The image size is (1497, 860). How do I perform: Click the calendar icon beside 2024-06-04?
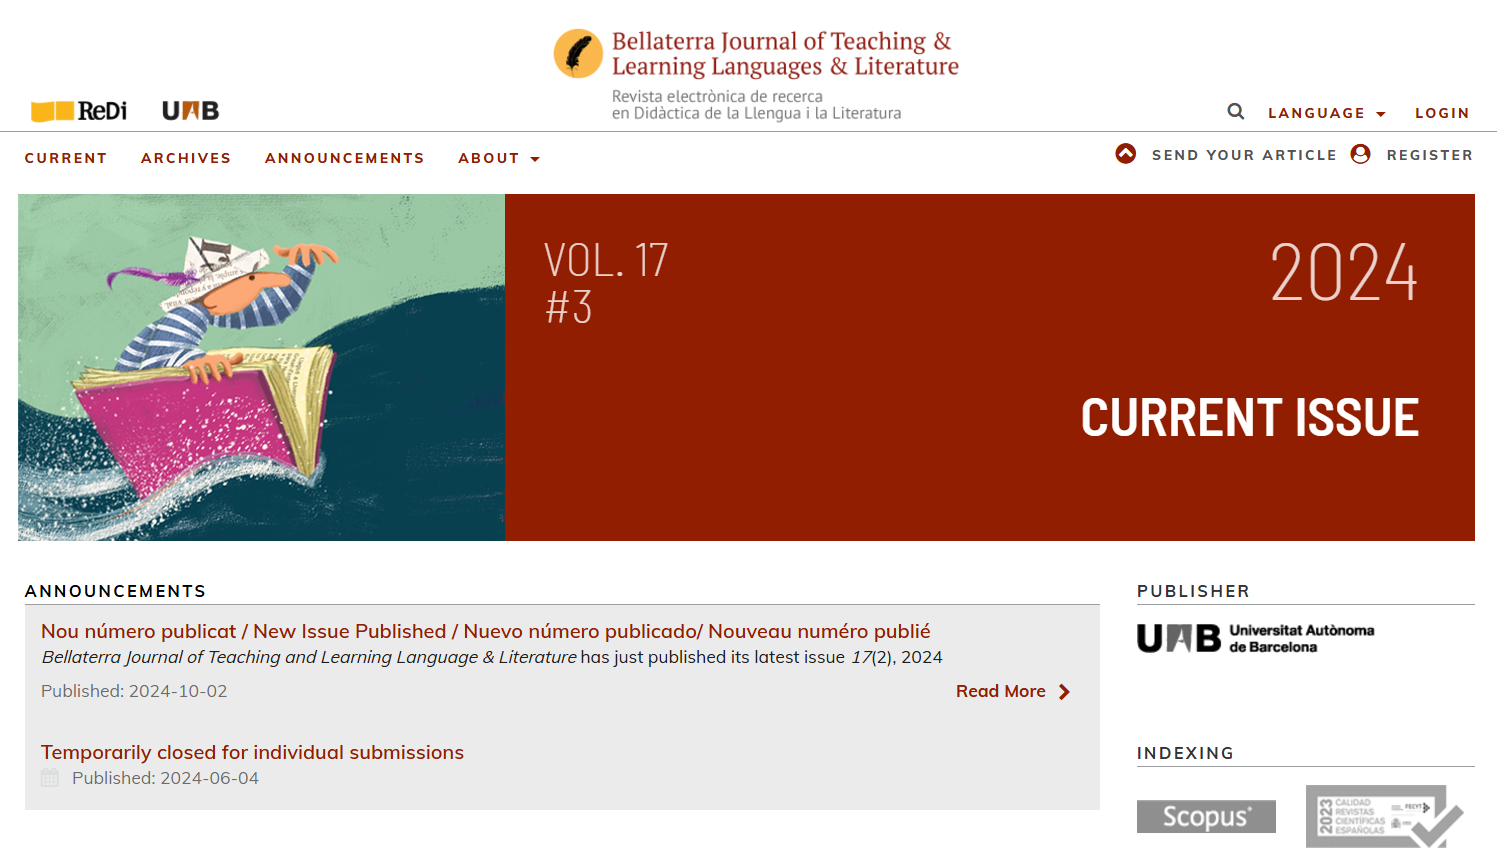pyautogui.click(x=50, y=778)
